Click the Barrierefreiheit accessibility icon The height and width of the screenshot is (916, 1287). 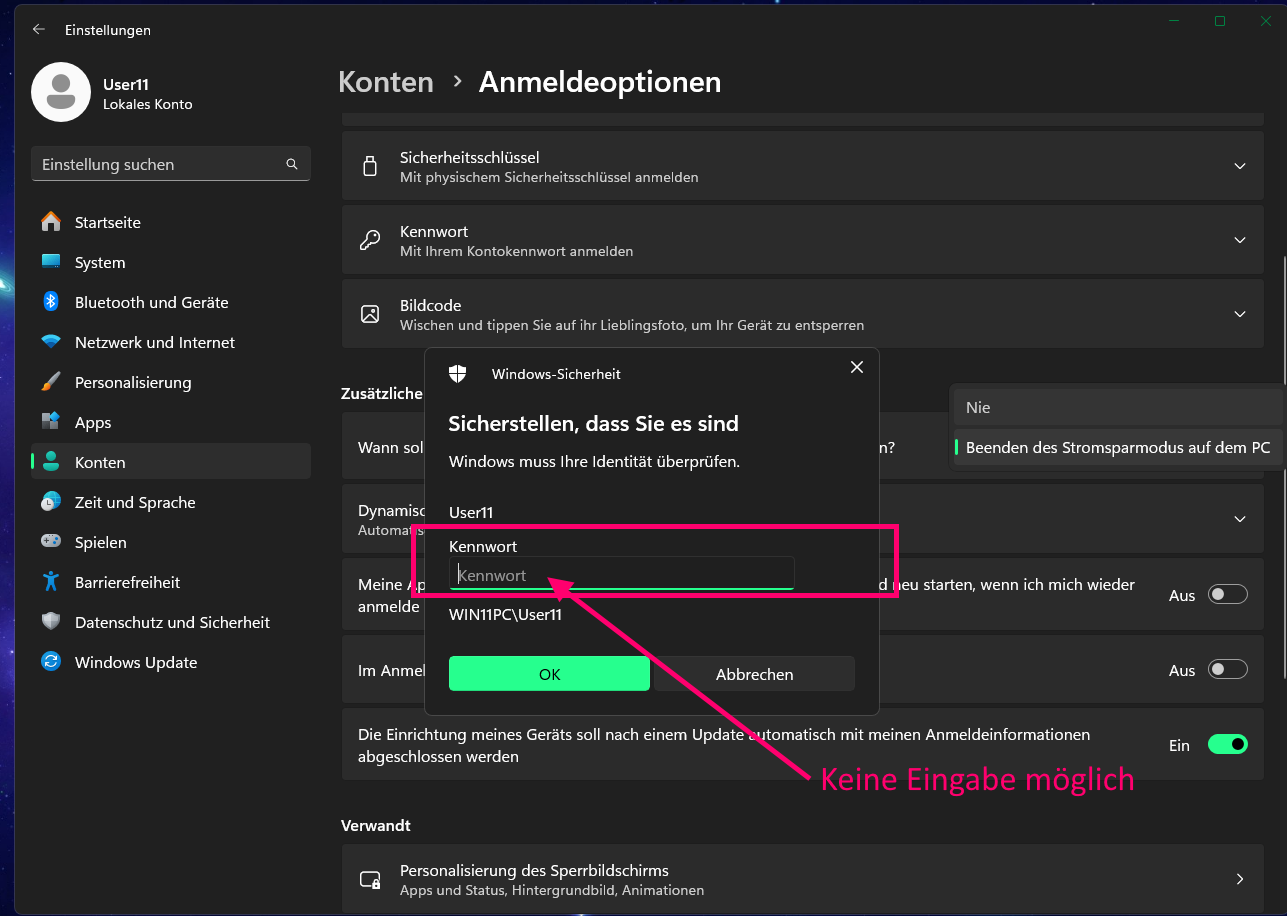pos(51,582)
